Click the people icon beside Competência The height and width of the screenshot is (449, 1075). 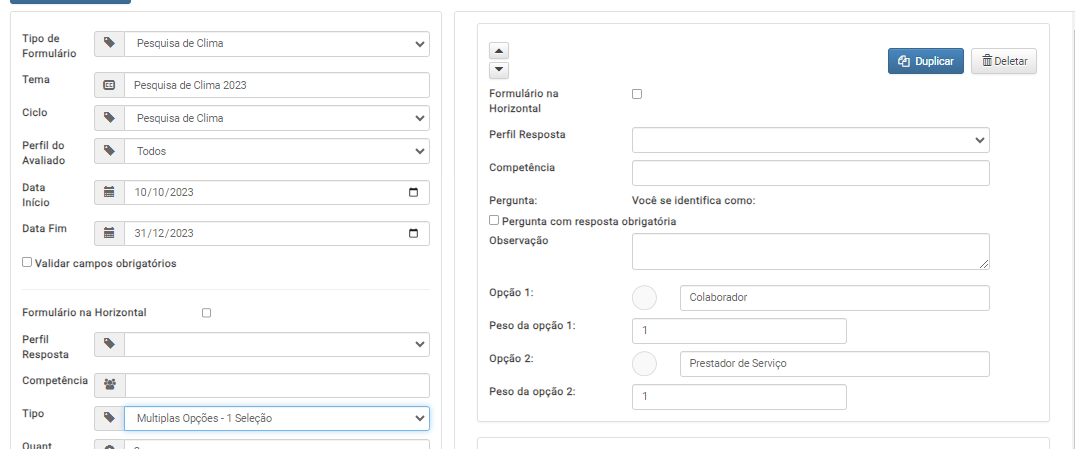pyautogui.click(x=109, y=385)
